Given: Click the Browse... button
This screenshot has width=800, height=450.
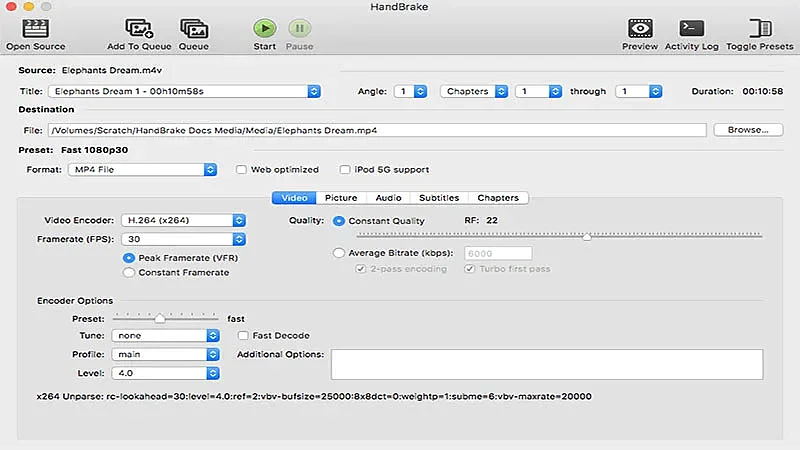Looking at the screenshot, I should 748,130.
